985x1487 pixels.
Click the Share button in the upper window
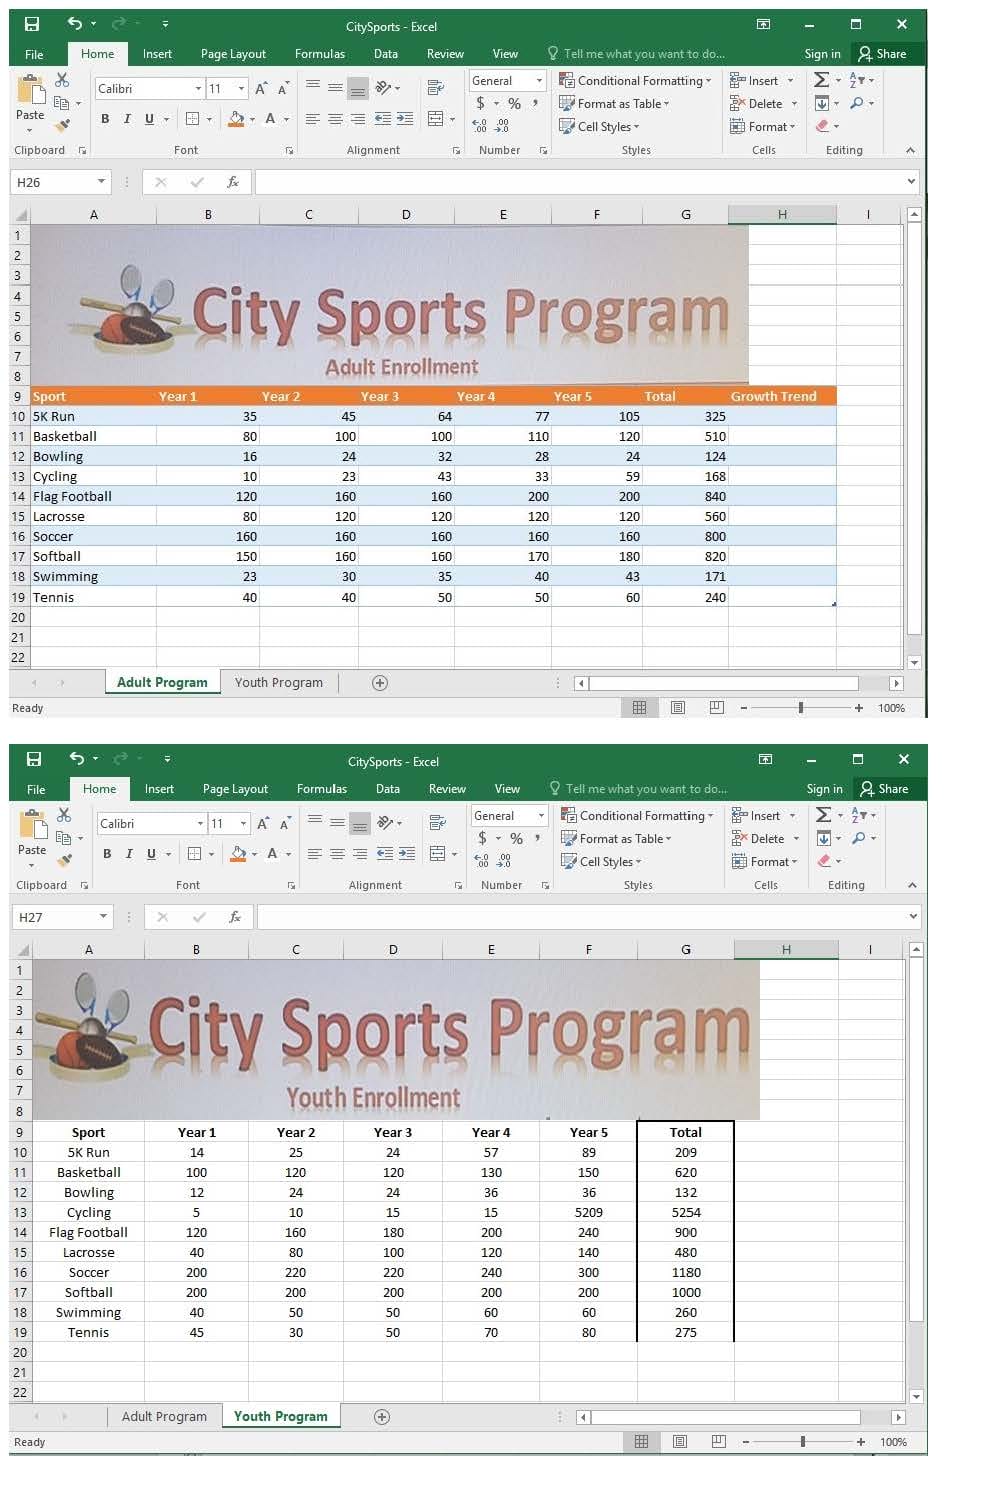click(x=882, y=54)
